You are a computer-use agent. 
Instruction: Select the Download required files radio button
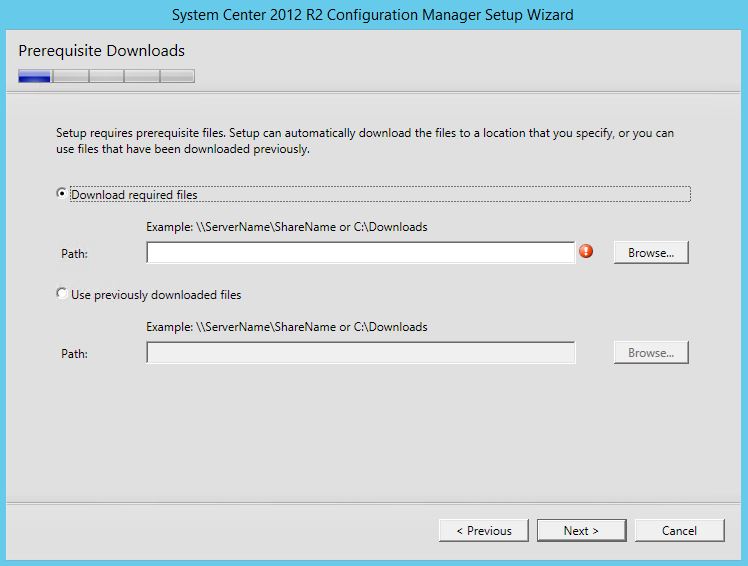click(x=63, y=194)
